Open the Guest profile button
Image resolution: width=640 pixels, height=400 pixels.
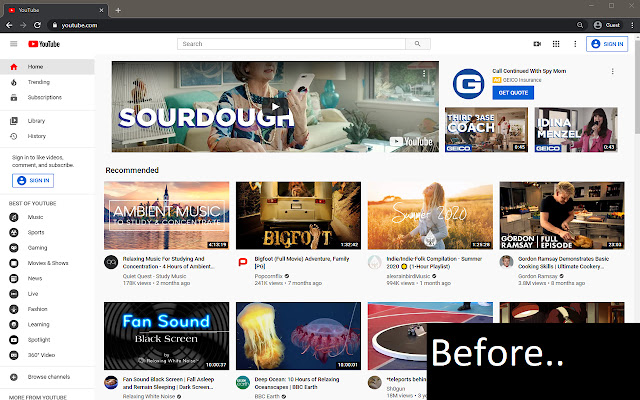coord(607,25)
